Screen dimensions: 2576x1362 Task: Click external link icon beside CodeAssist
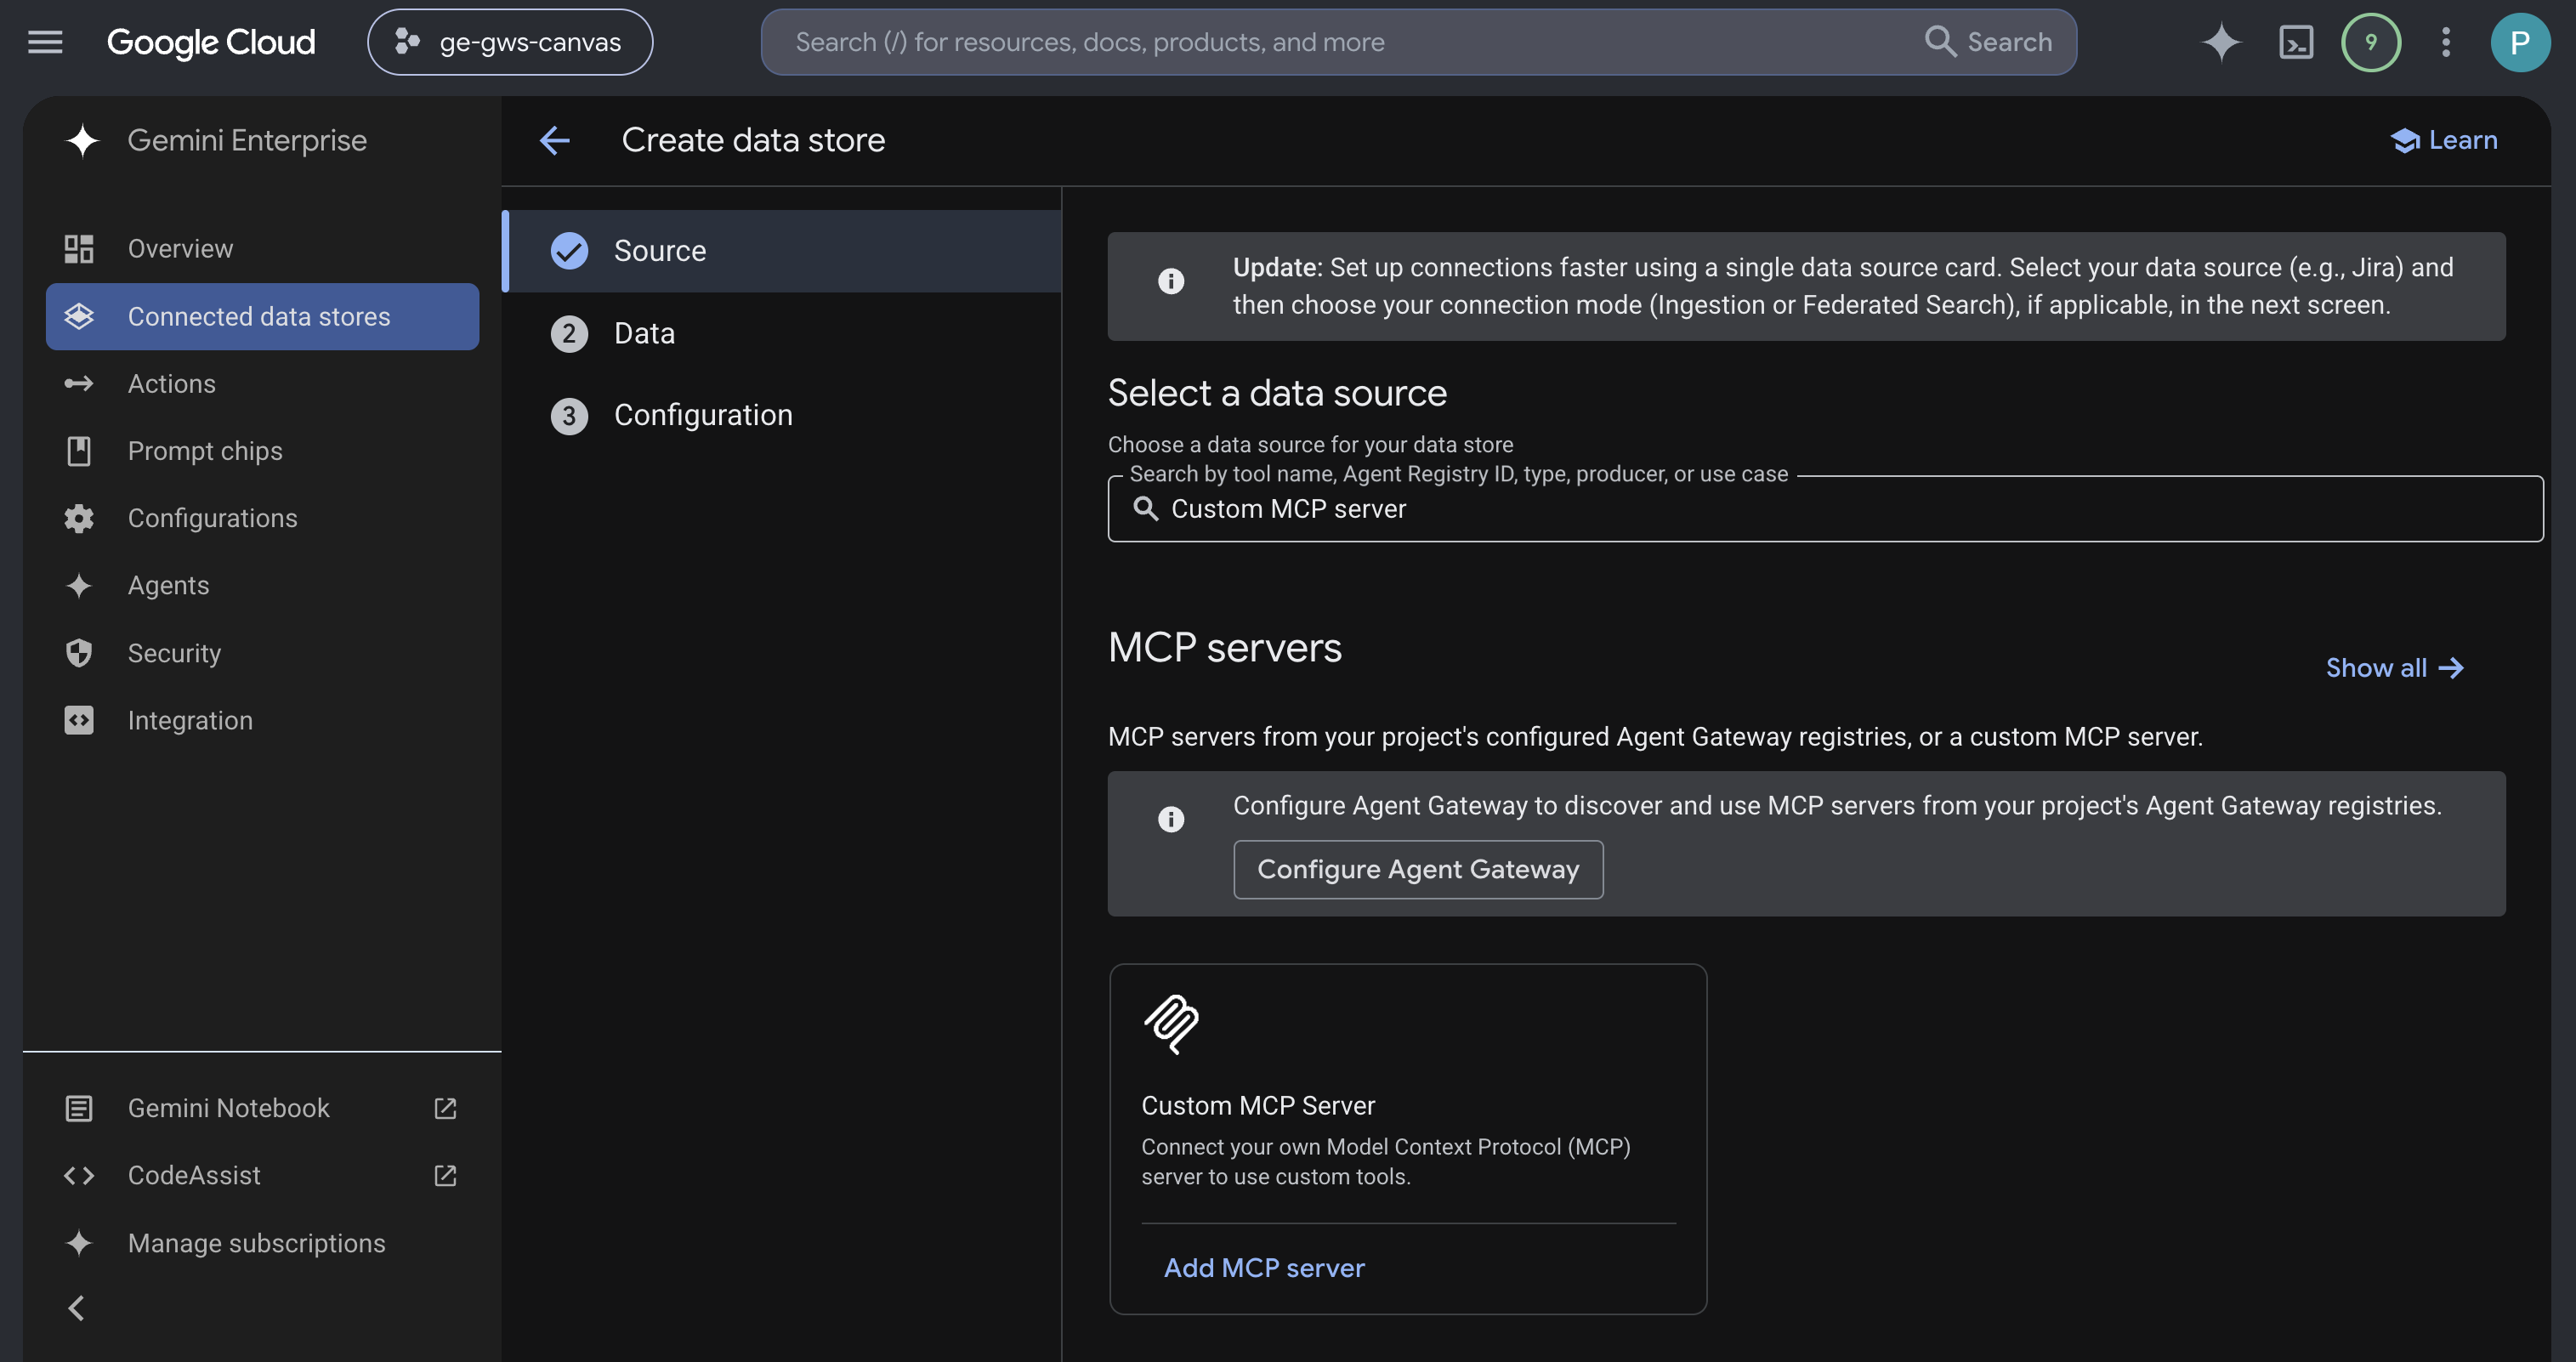tap(445, 1176)
